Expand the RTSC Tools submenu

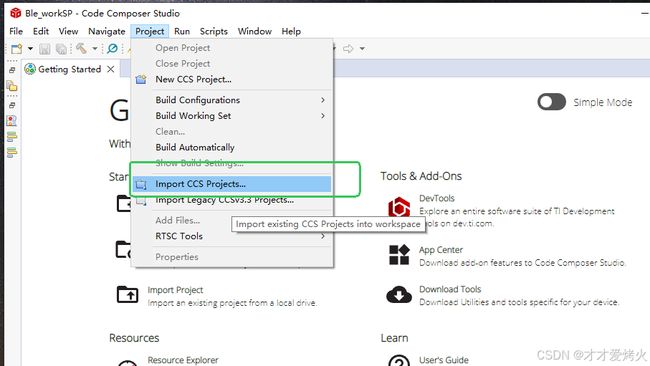232,236
